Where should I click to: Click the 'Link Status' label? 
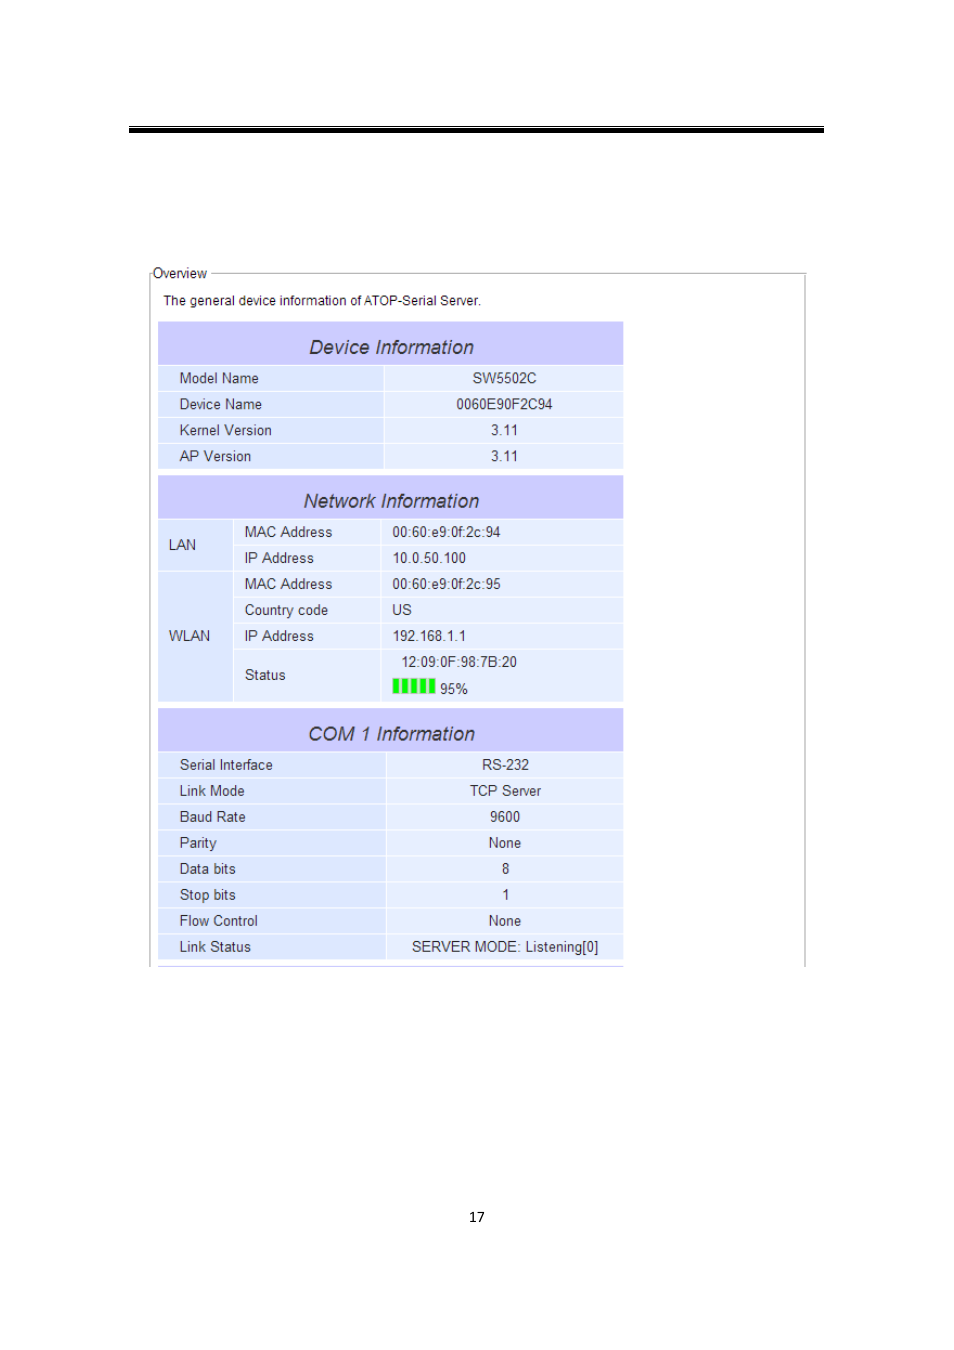[x=215, y=947]
